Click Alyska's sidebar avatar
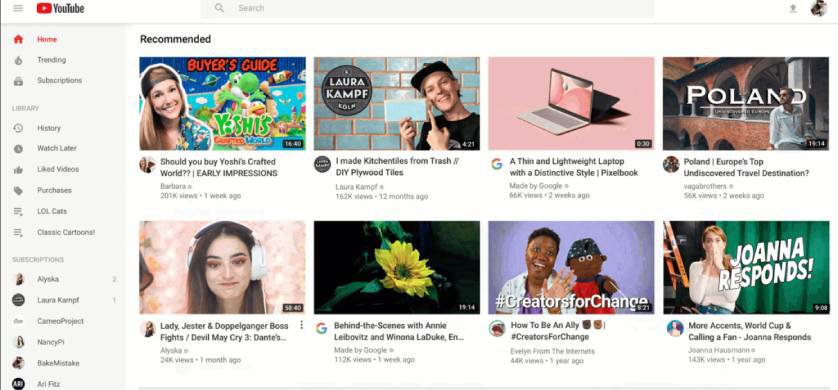This screenshot has width=838, height=390. pyautogui.click(x=19, y=279)
